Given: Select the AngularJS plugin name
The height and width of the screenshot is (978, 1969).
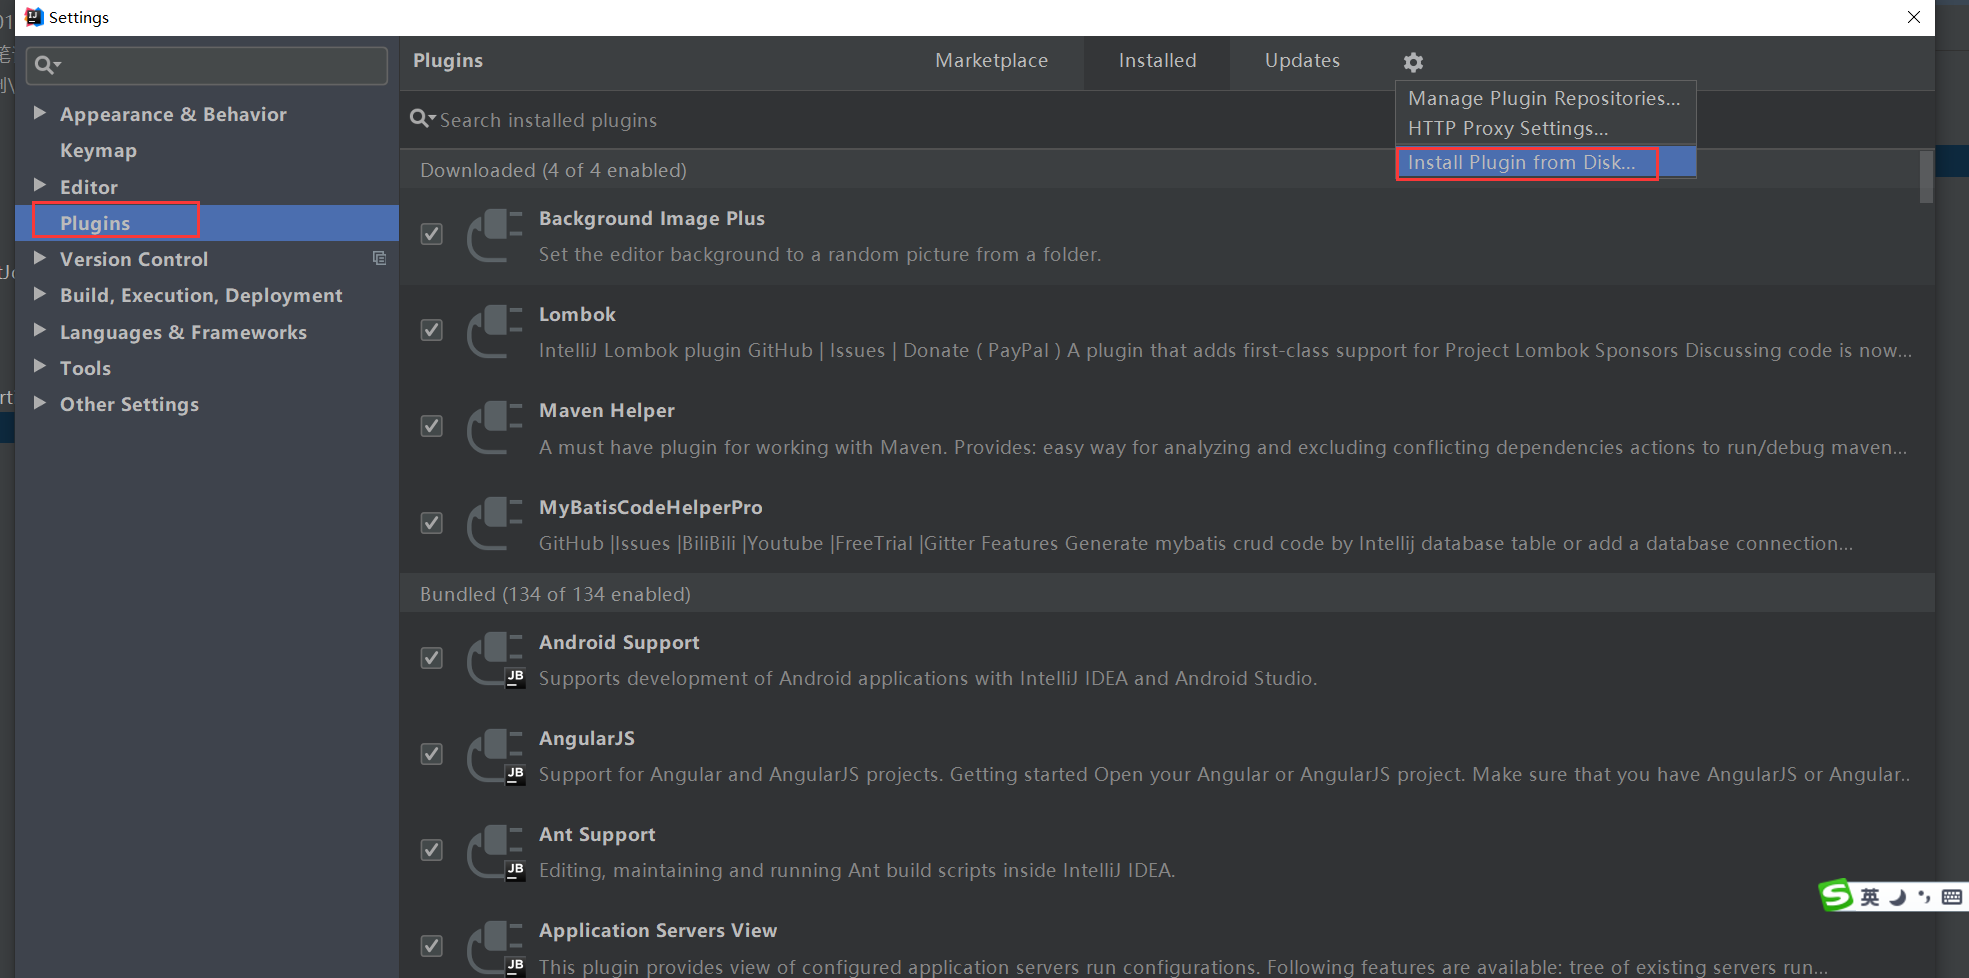Looking at the screenshot, I should point(586,738).
